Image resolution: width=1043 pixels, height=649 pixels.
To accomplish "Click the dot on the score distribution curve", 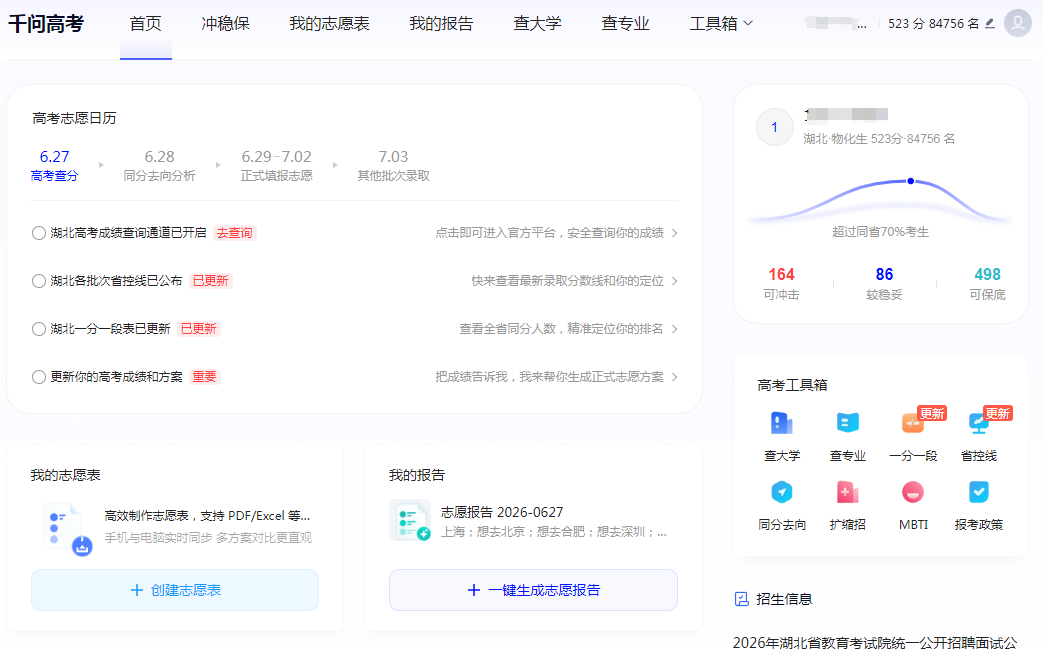I will click(911, 181).
